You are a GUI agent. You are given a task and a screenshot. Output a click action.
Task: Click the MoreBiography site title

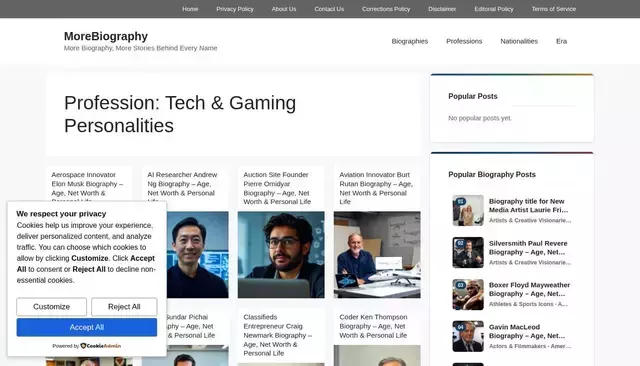(106, 36)
